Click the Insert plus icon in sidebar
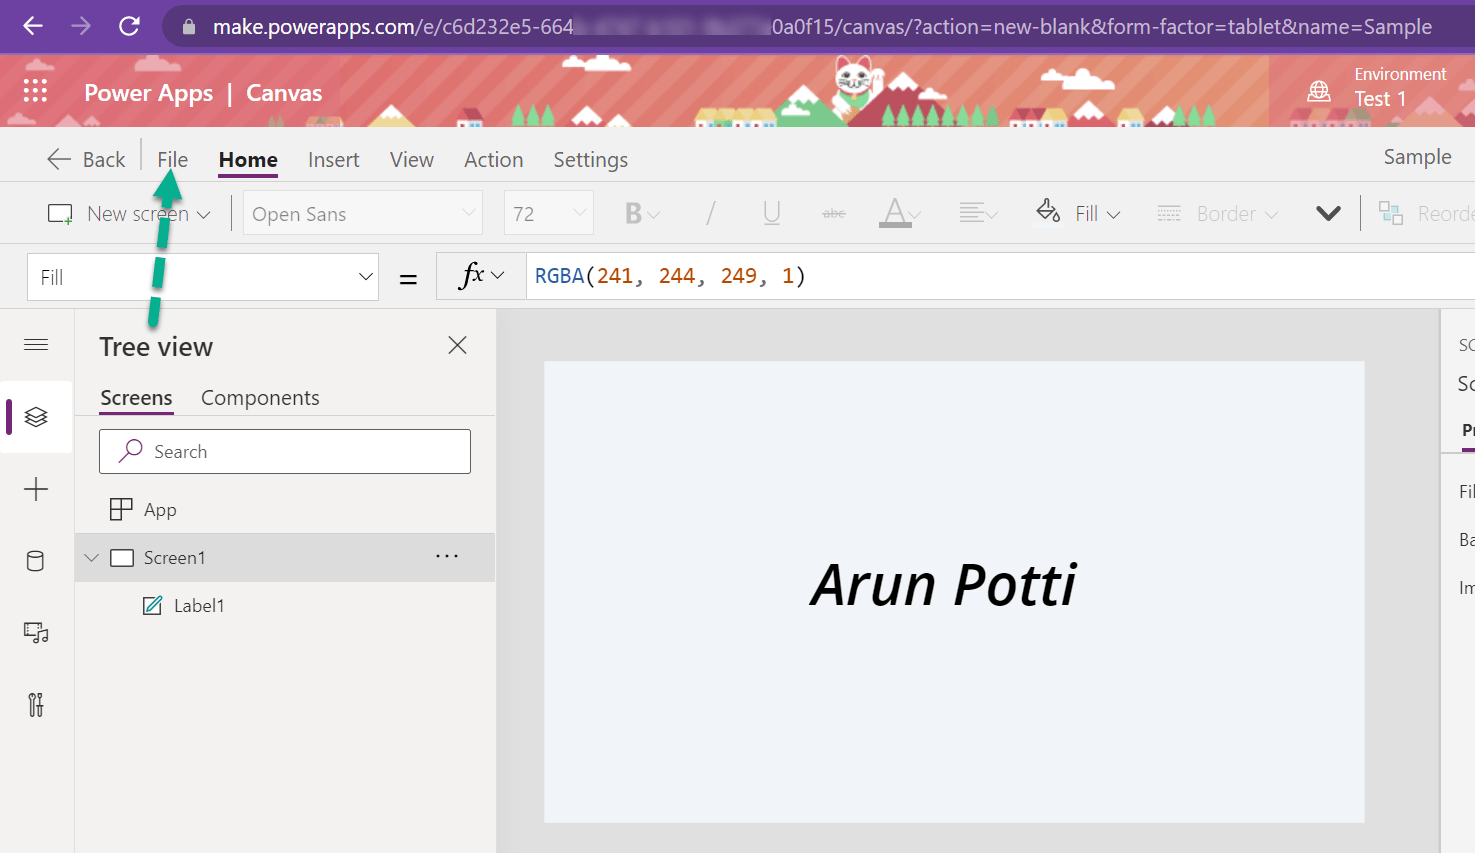The height and width of the screenshot is (853, 1475). (36, 489)
